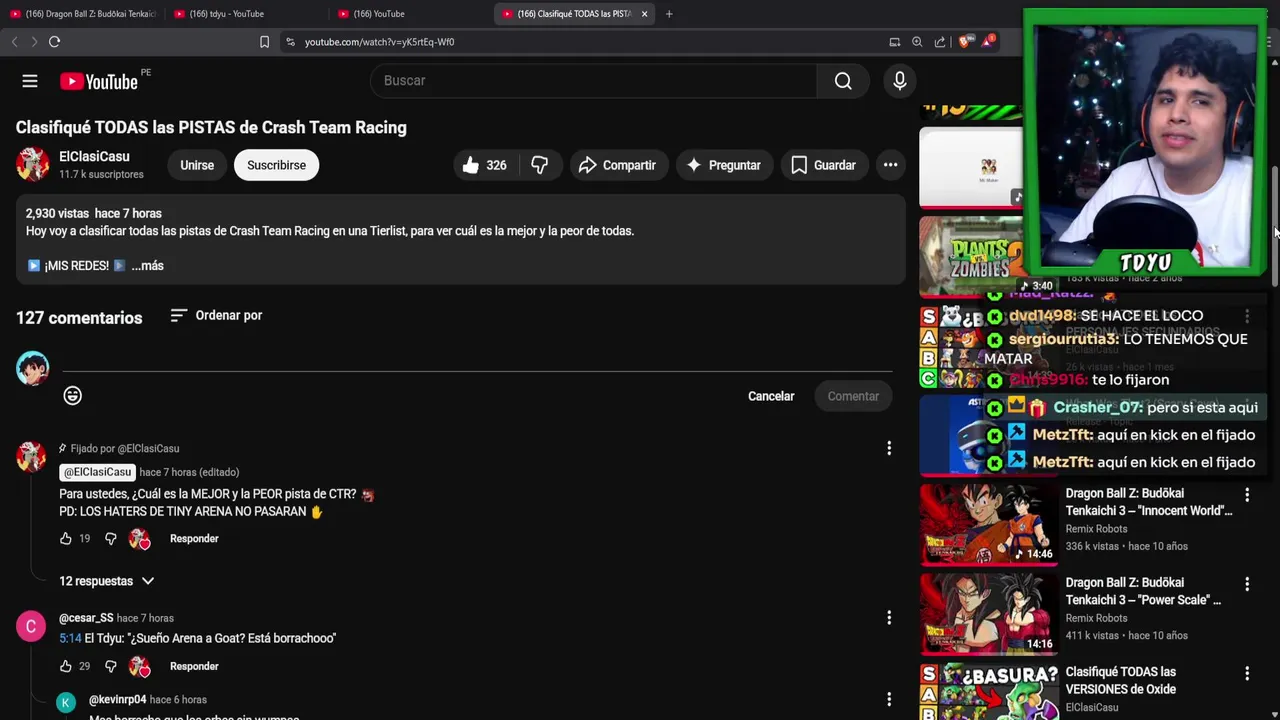Viewport: 1280px width, 720px height.
Task: Open options menu for @kevinrp04 reply
Action: tap(889, 699)
